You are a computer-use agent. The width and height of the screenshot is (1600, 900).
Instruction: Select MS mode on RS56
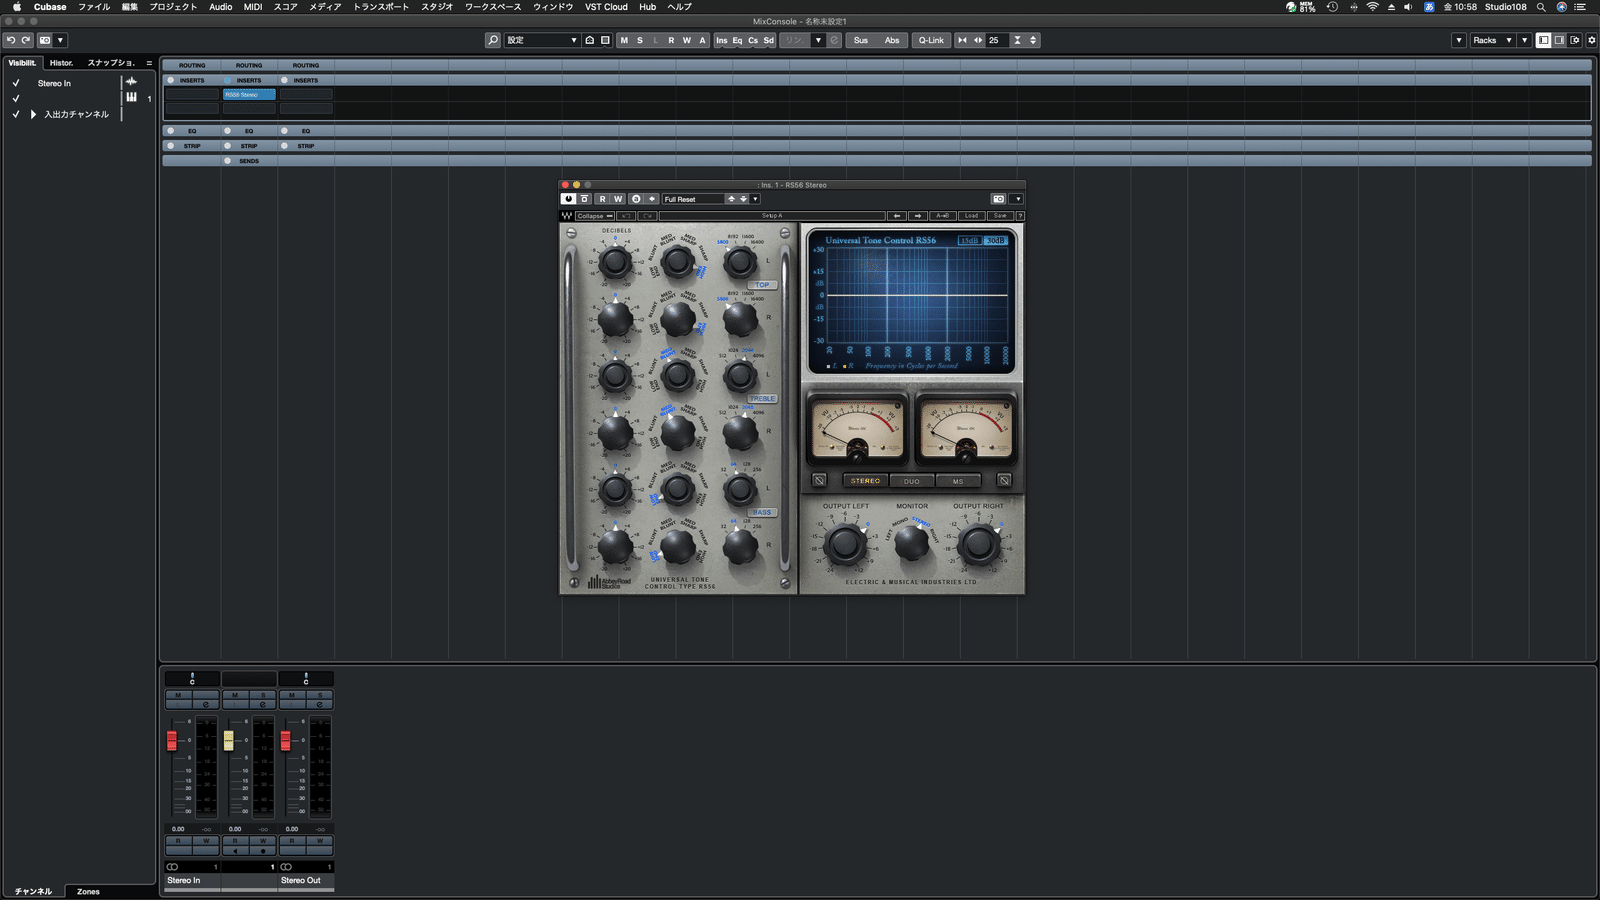(957, 481)
